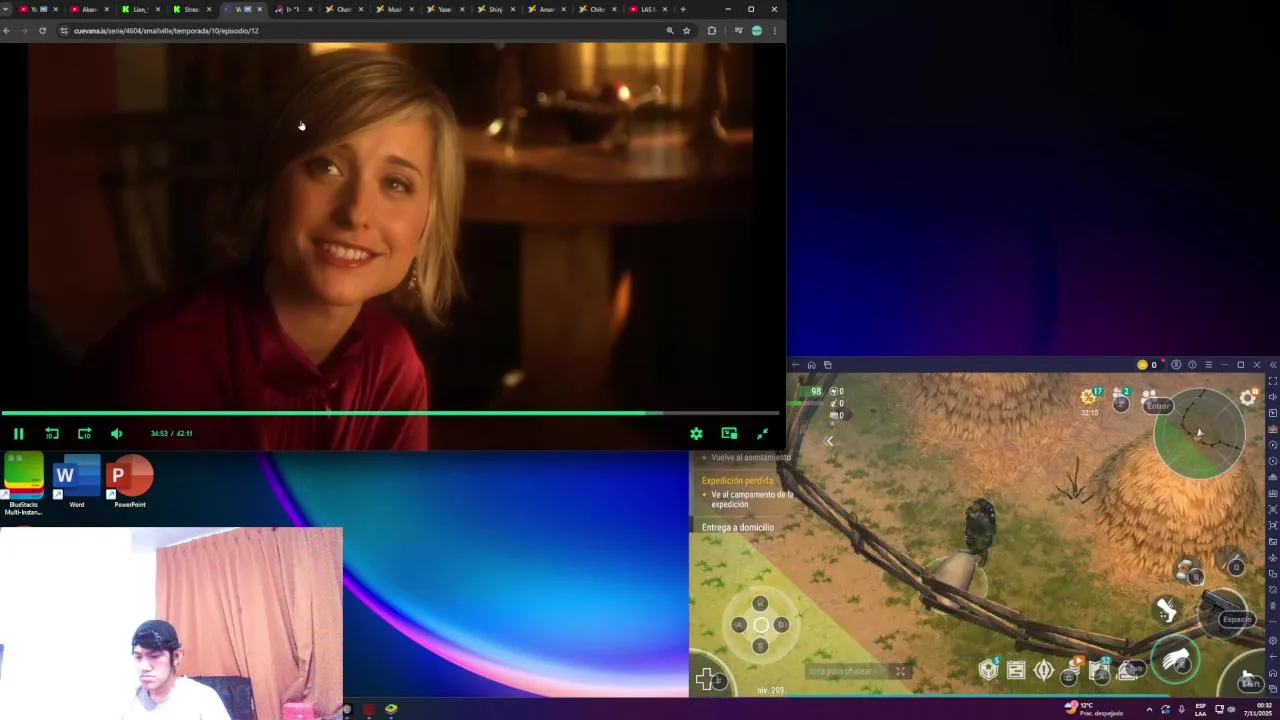The height and width of the screenshot is (720, 1280).
Task: Open Chrome three-dot menu
Action: click(x=774, y=31)
